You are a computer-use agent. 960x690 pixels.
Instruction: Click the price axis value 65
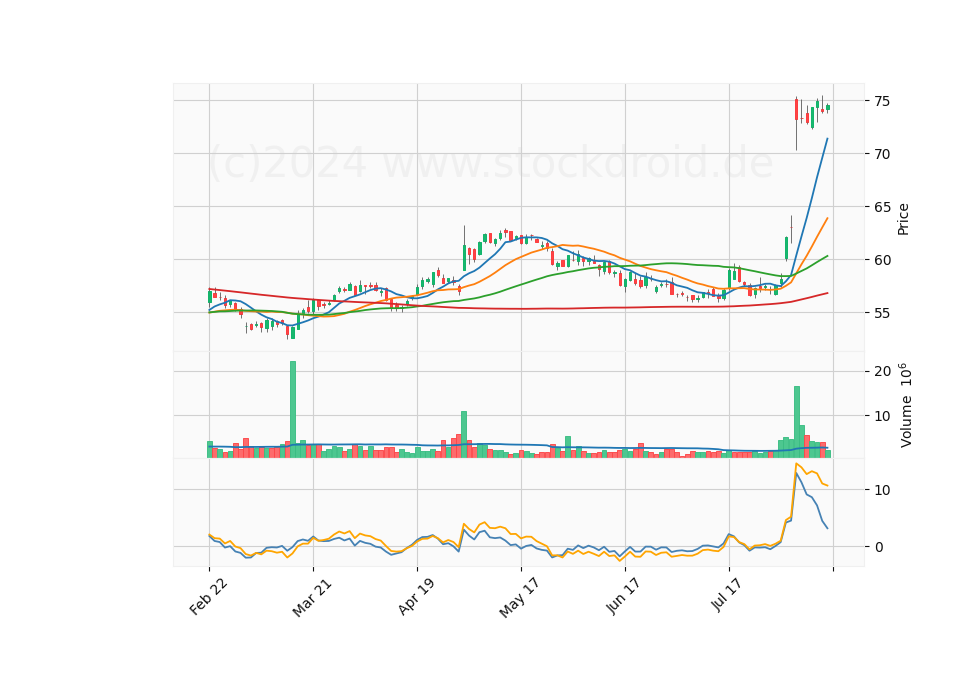pos(882,207)
